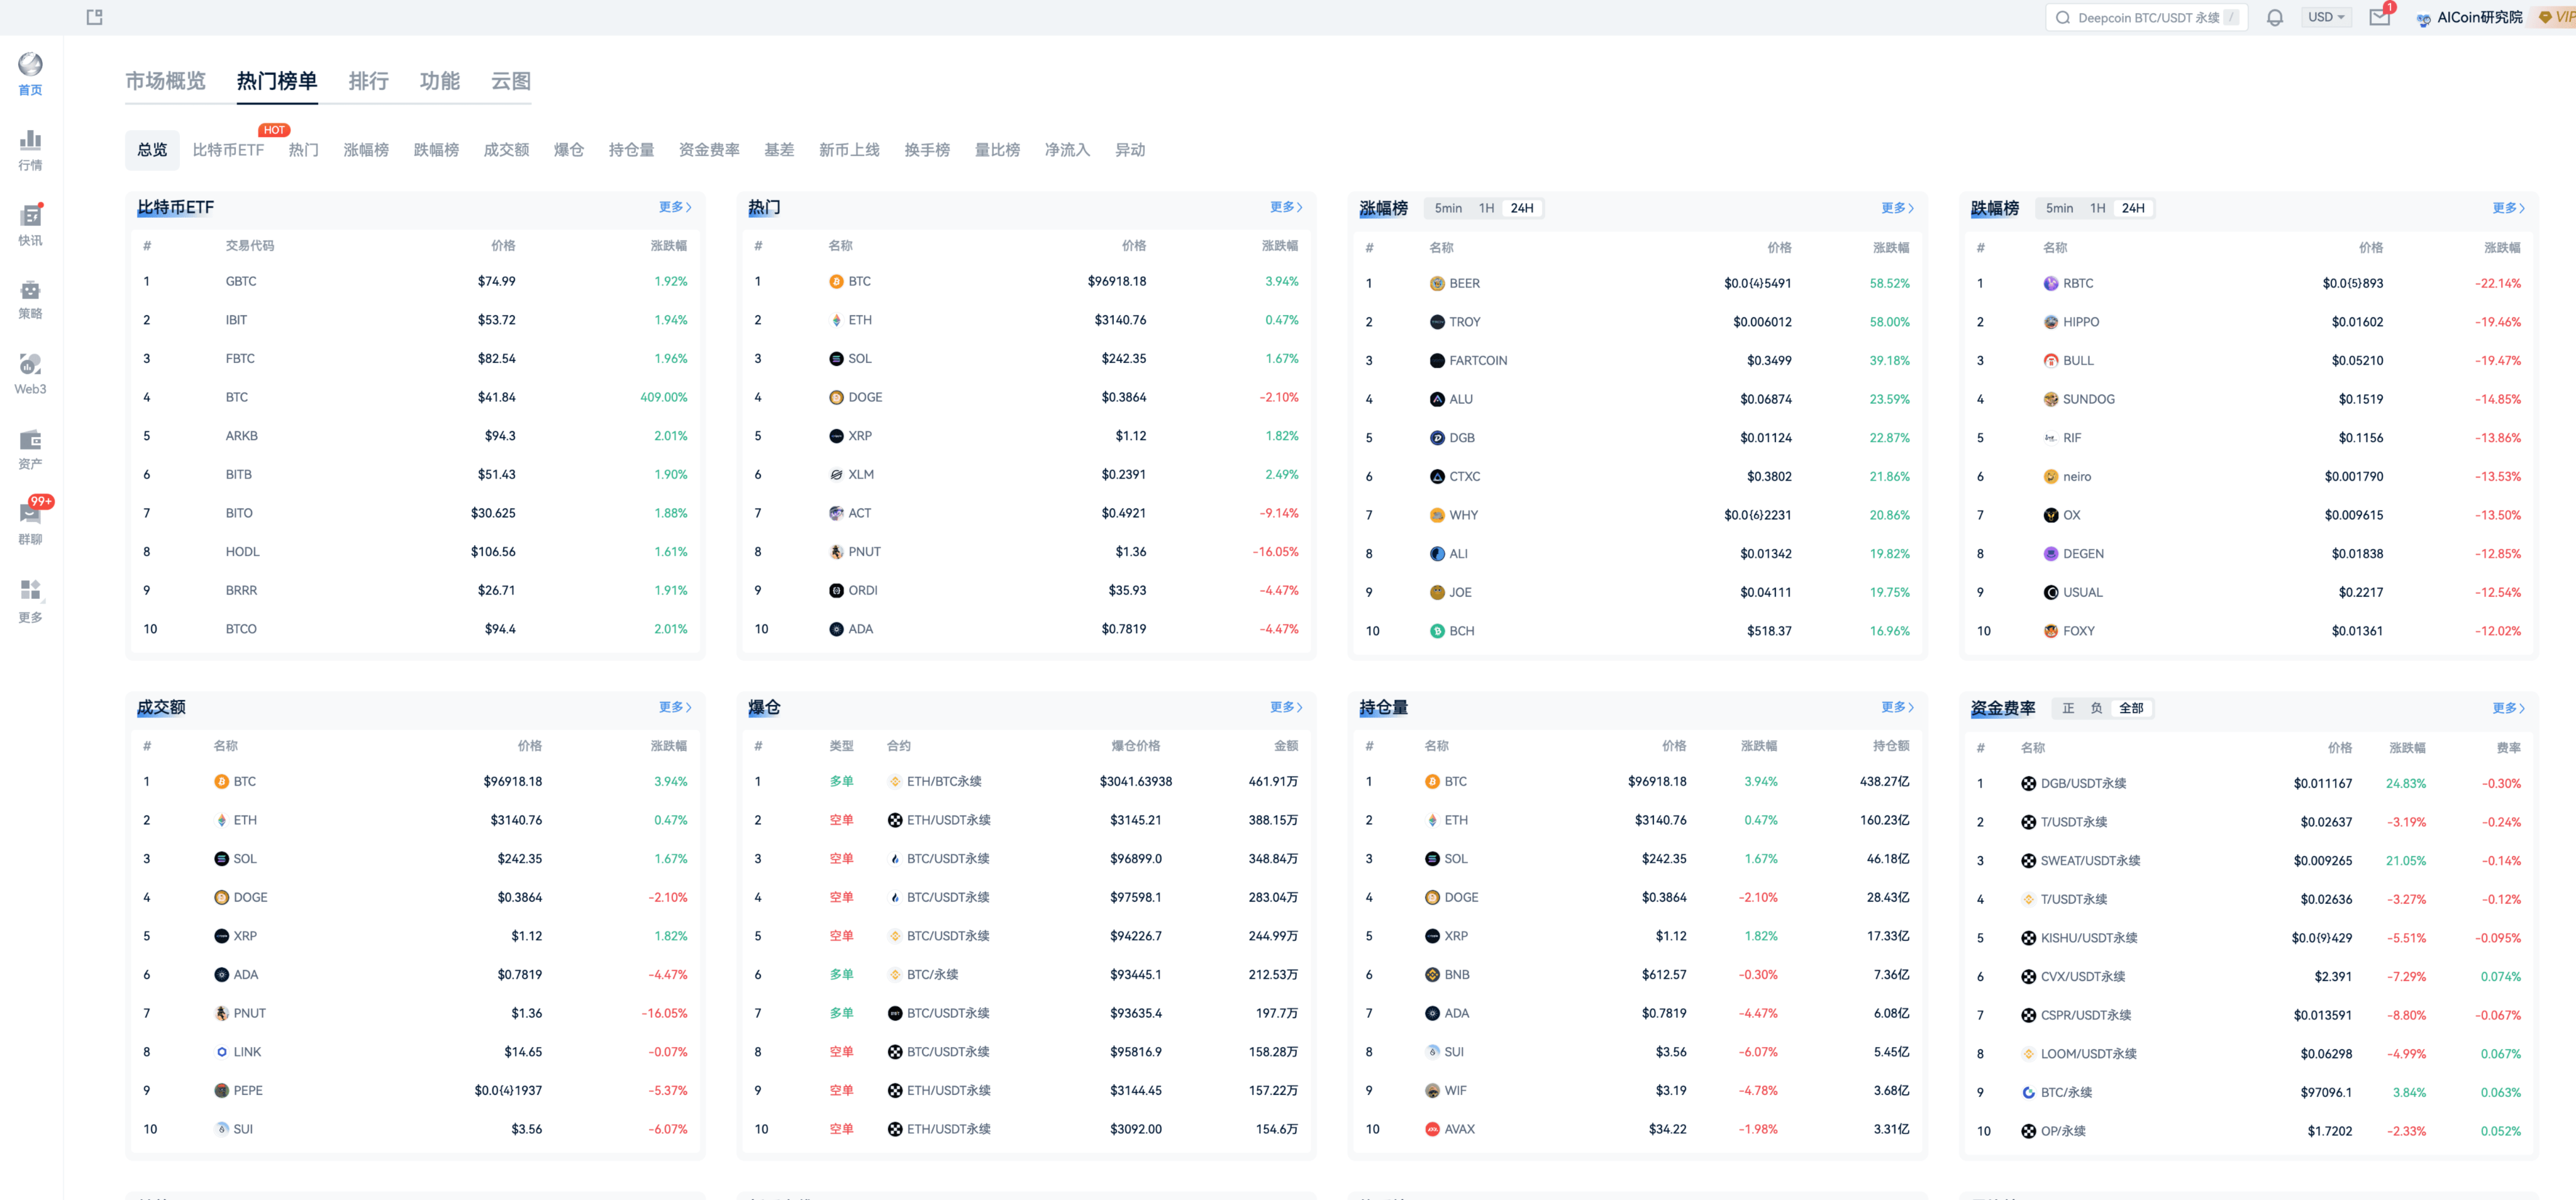Click the BCH coin icon in 涨幅榜
Screen dimensions: 2576x1200
tap(1437, 632)
